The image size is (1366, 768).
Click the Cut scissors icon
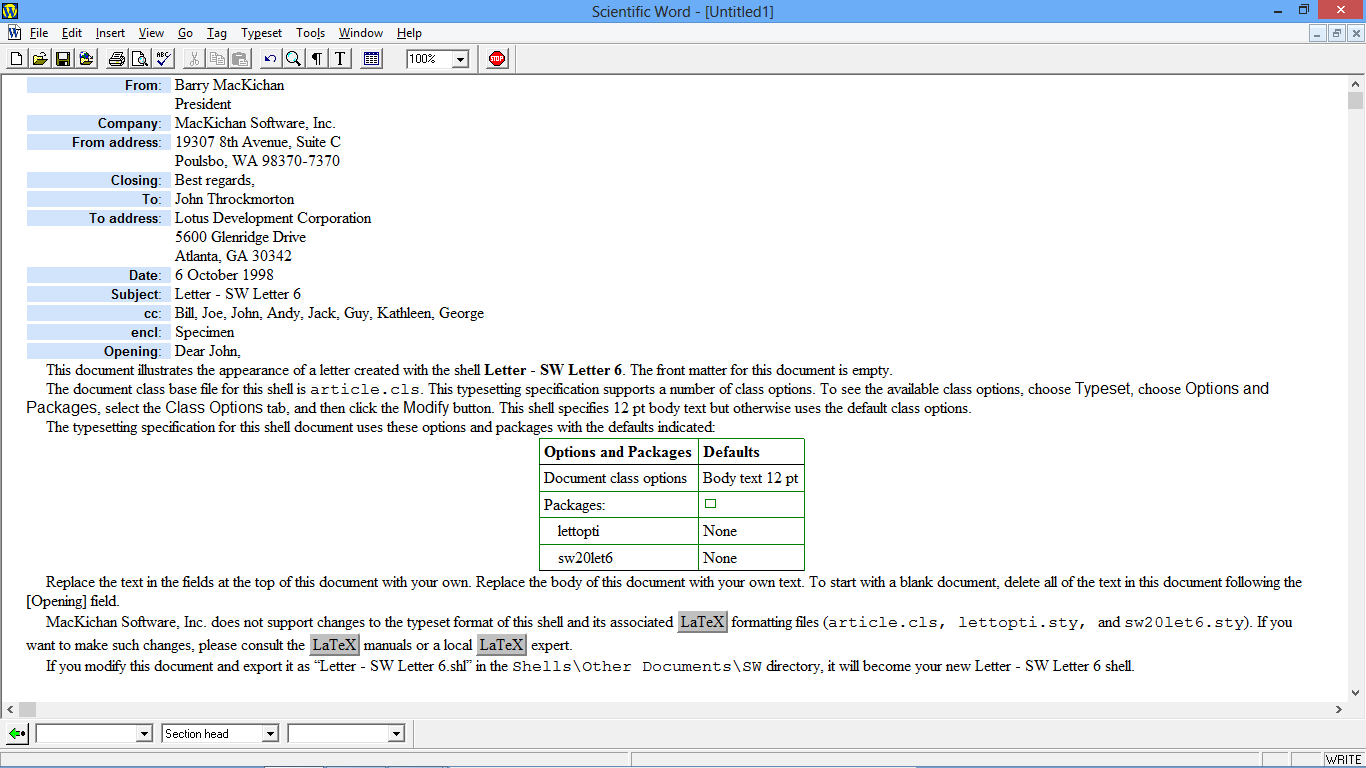pos(194,59)
